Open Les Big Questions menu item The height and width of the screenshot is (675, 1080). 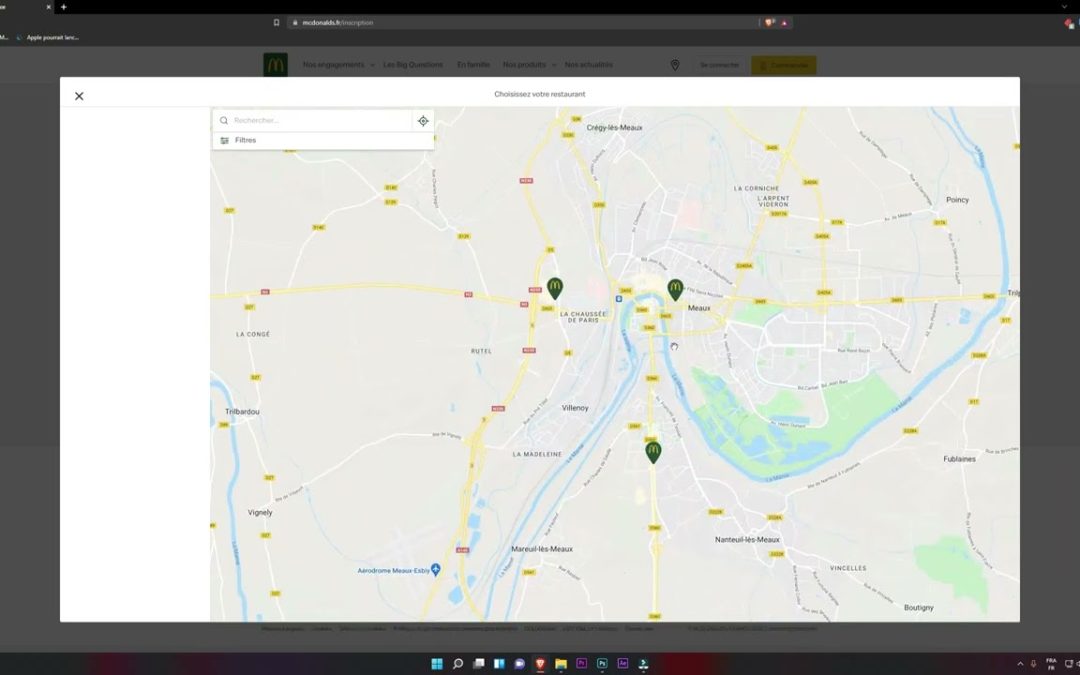coord(413,65)
